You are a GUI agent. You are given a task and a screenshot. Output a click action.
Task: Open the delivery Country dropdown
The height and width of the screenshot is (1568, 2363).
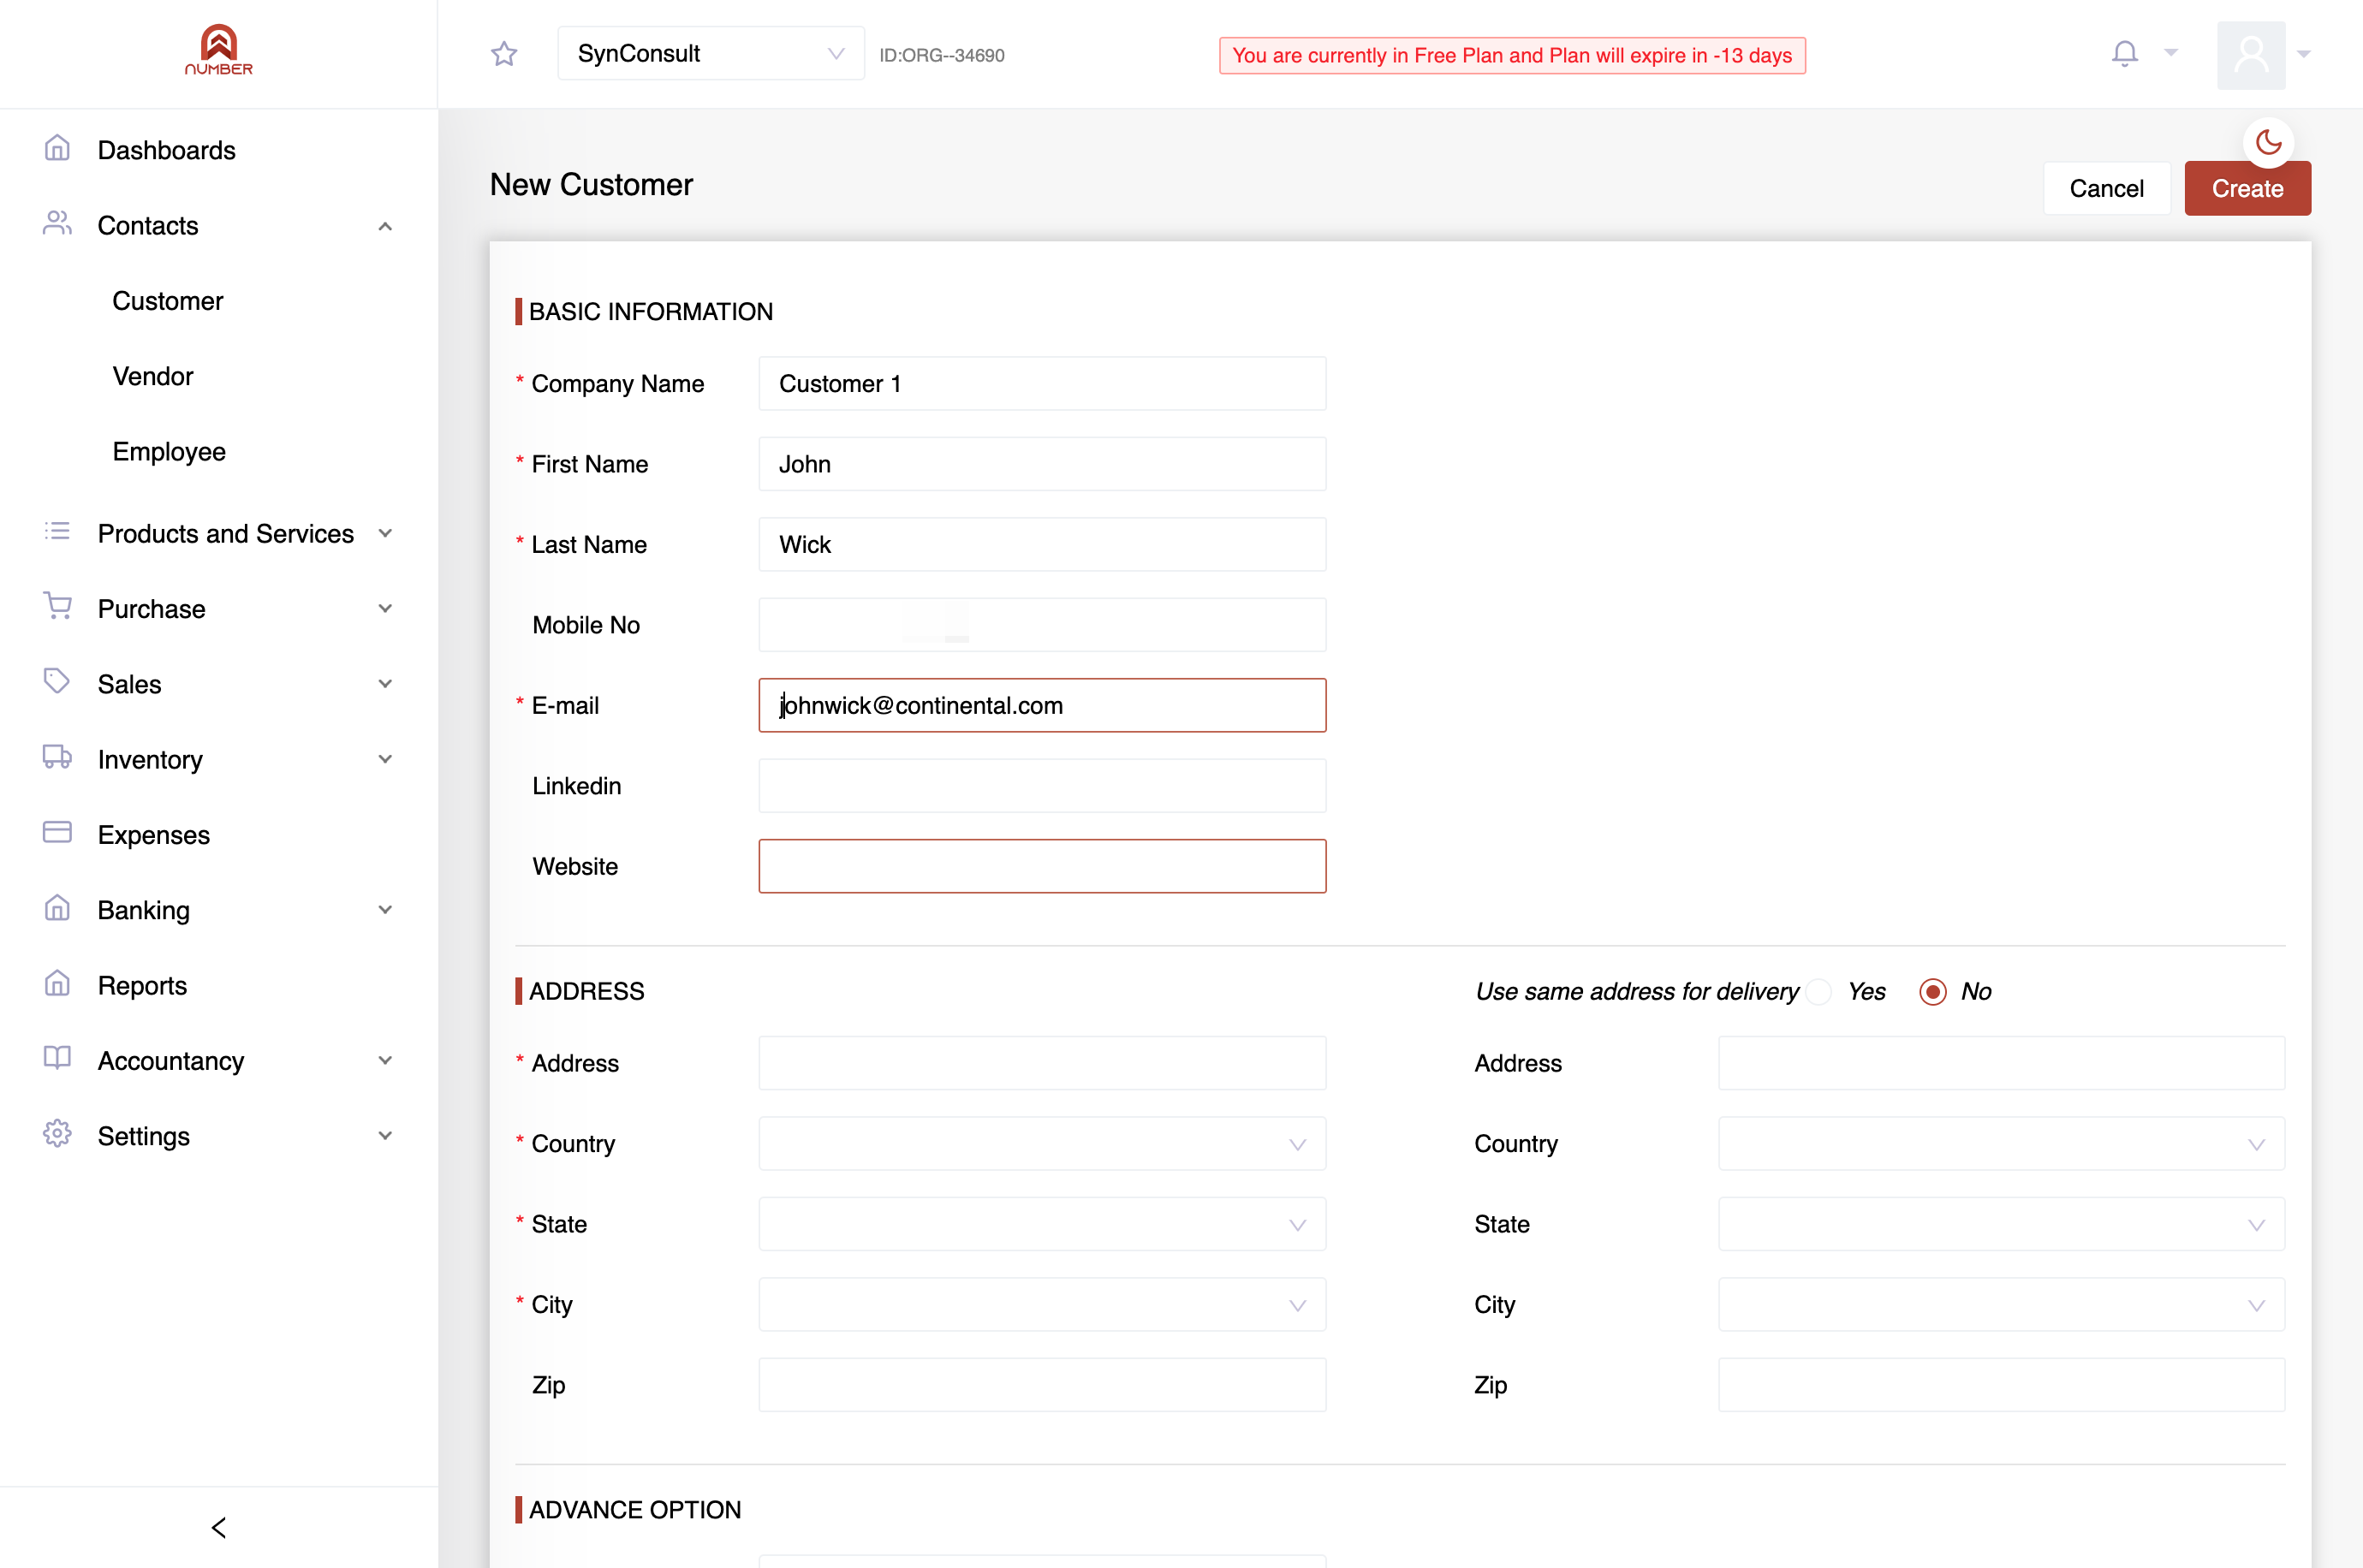coord(2002,1144)
